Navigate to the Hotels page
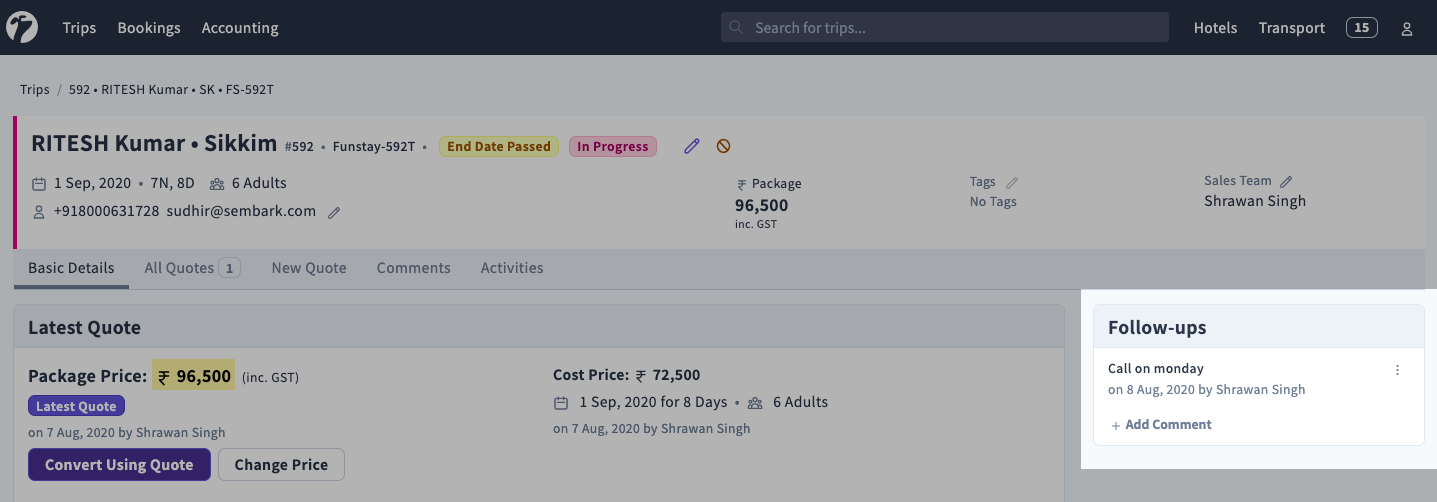1437x502 pixels. coord(1215,28)
